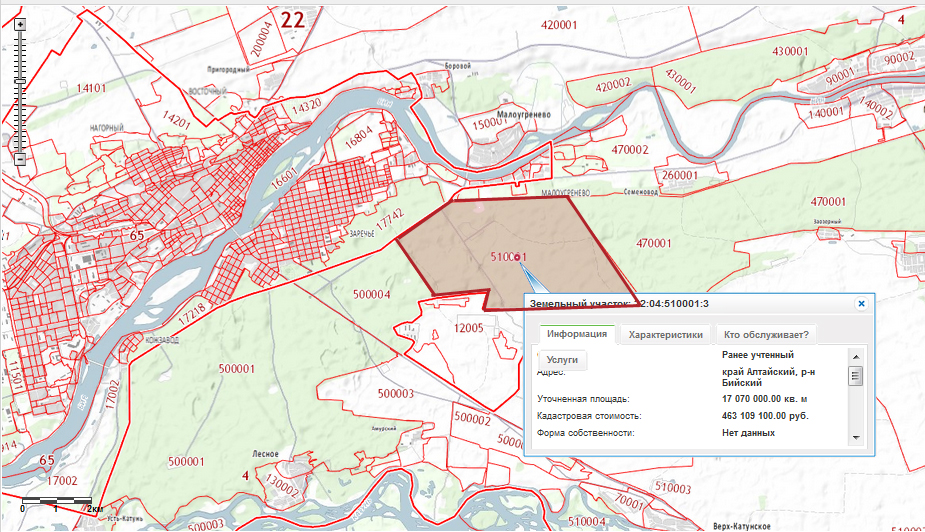The image size is (925, 532).
Task: Select the parcel labeled 500004
Action: [371, 294]
